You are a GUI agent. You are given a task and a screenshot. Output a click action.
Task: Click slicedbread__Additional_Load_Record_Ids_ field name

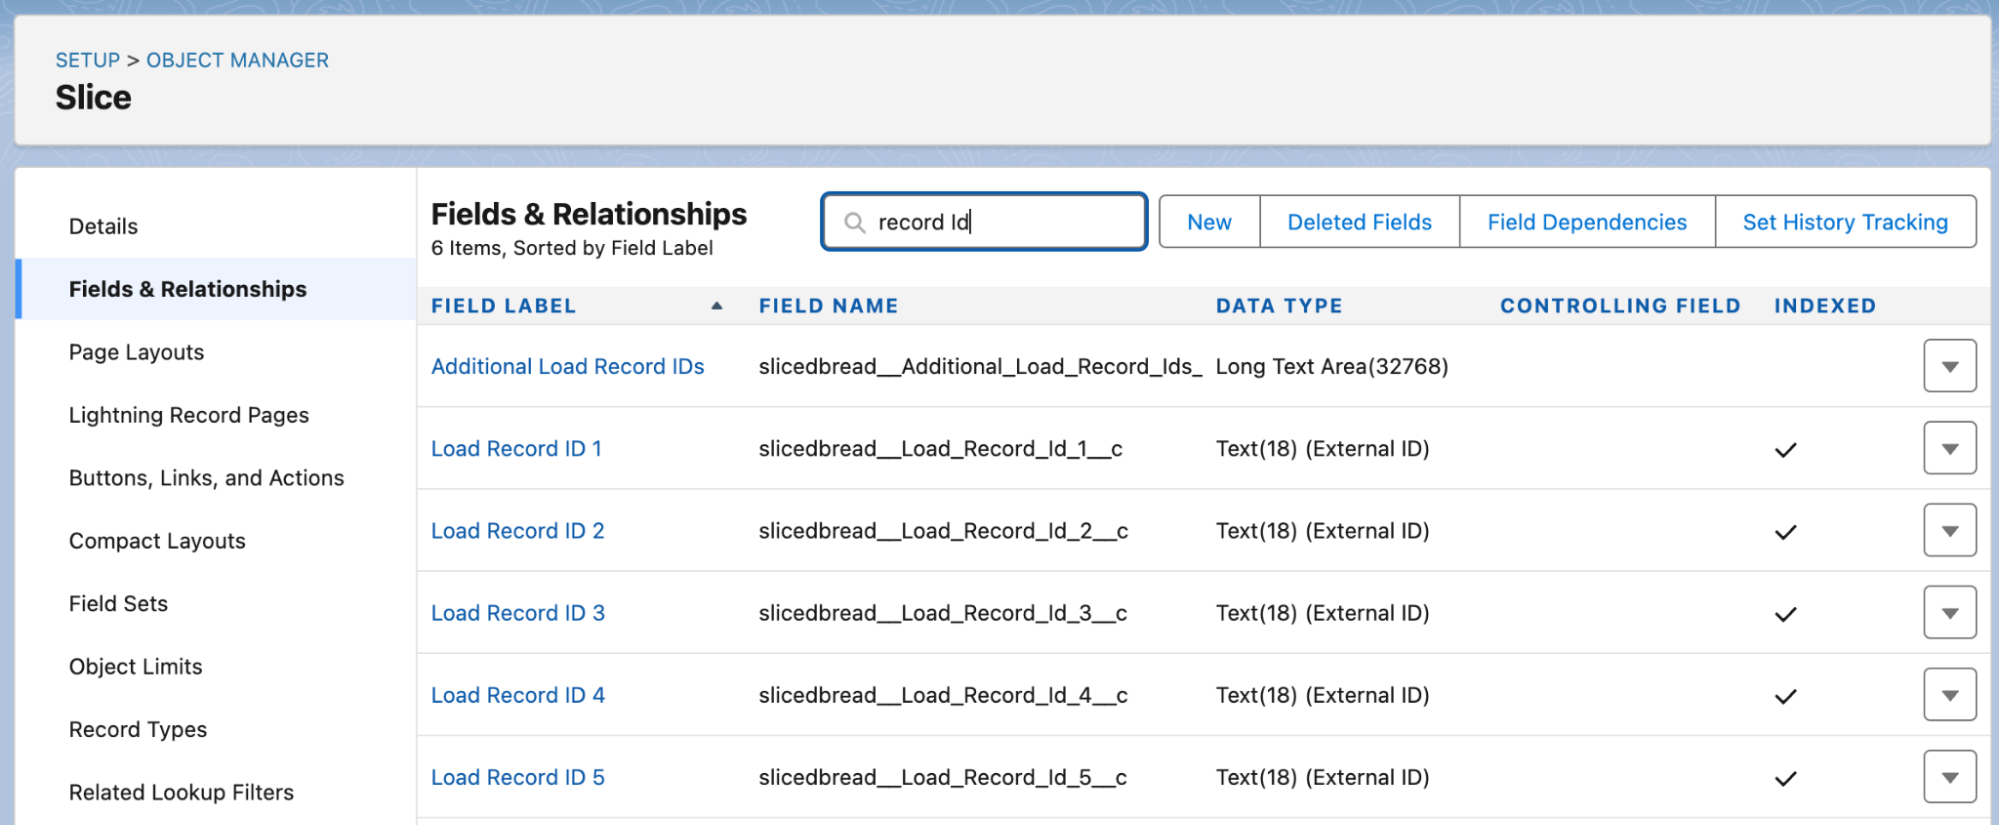[980, 366]
